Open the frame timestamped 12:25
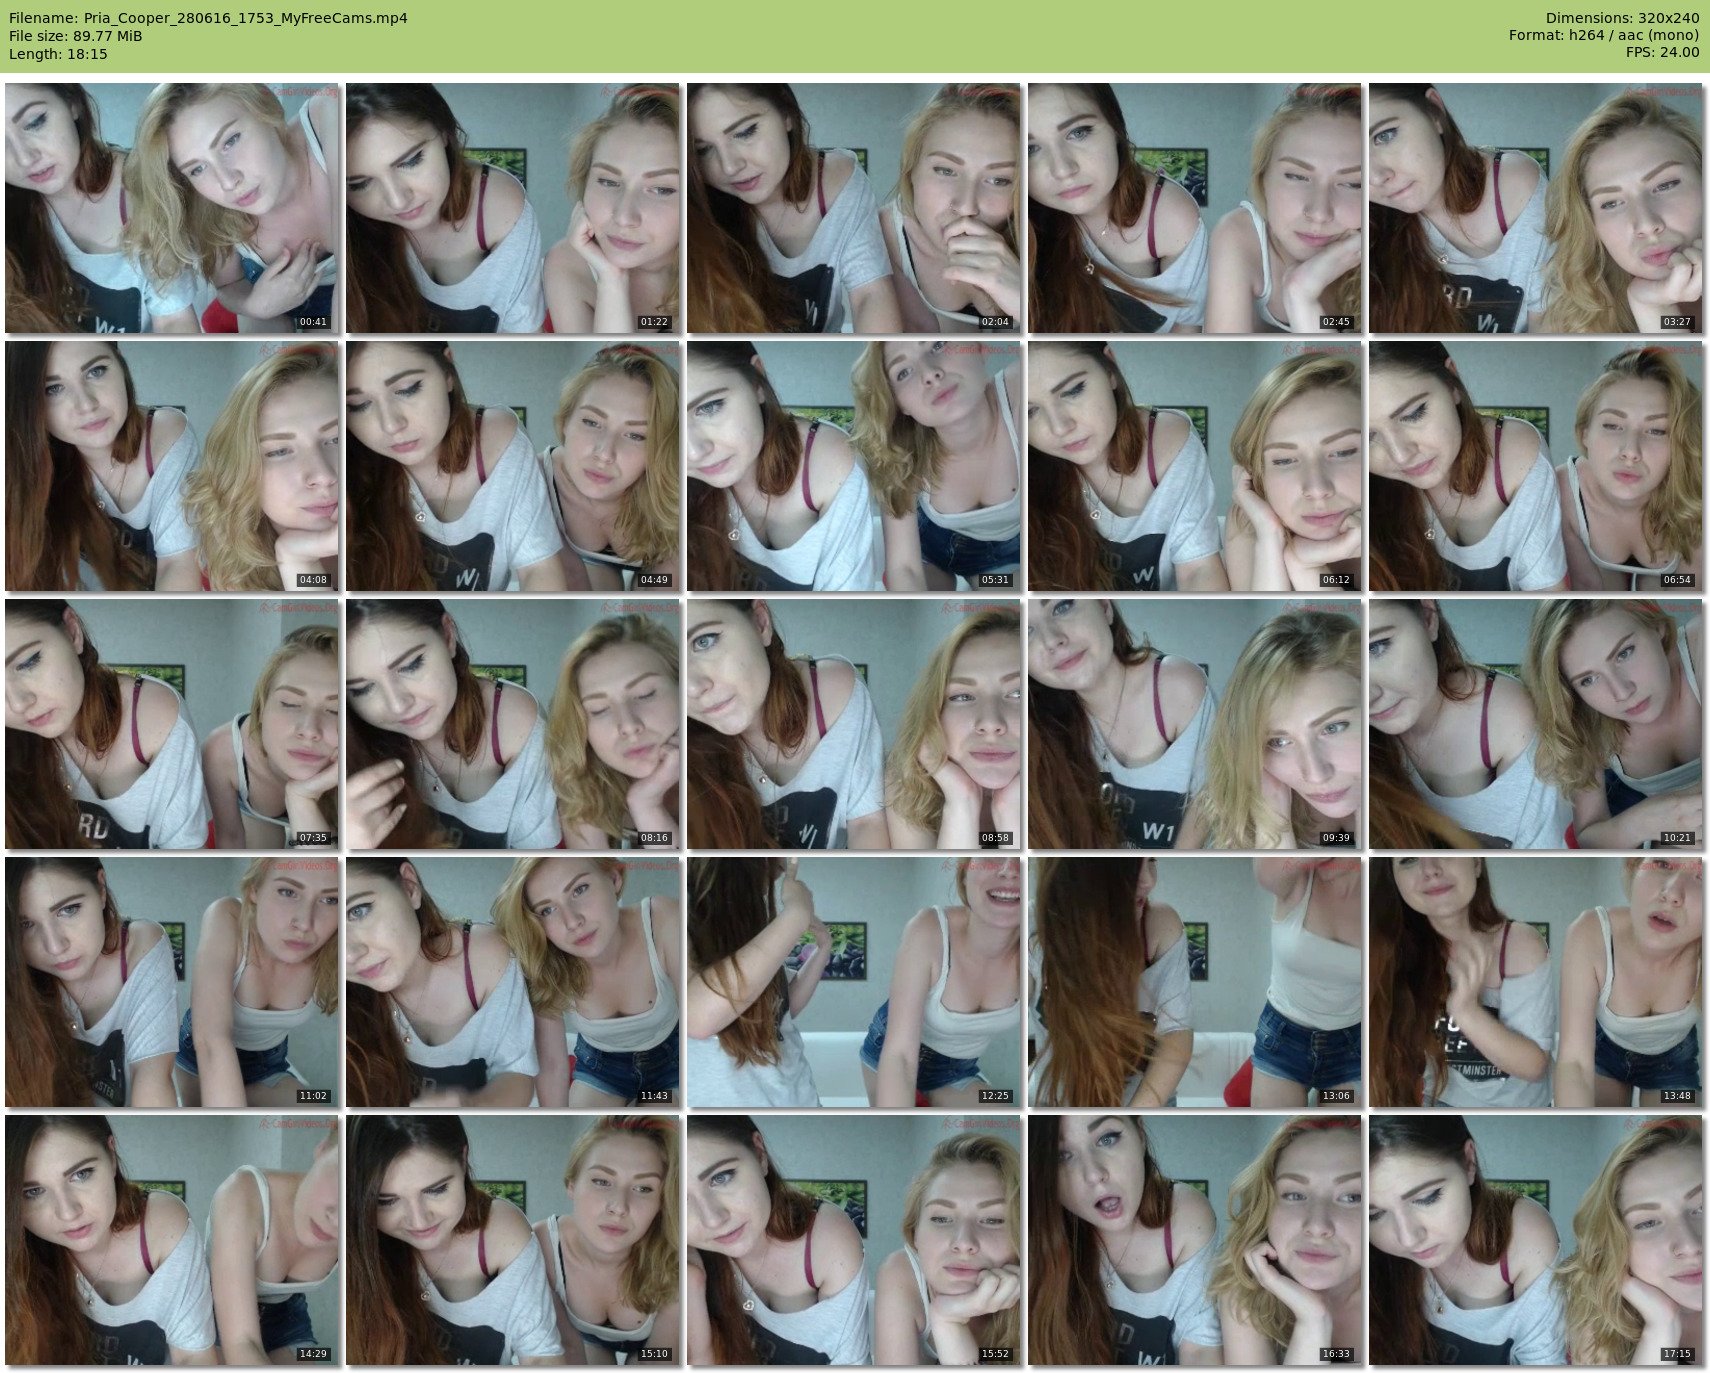 (x=854, y=982)
